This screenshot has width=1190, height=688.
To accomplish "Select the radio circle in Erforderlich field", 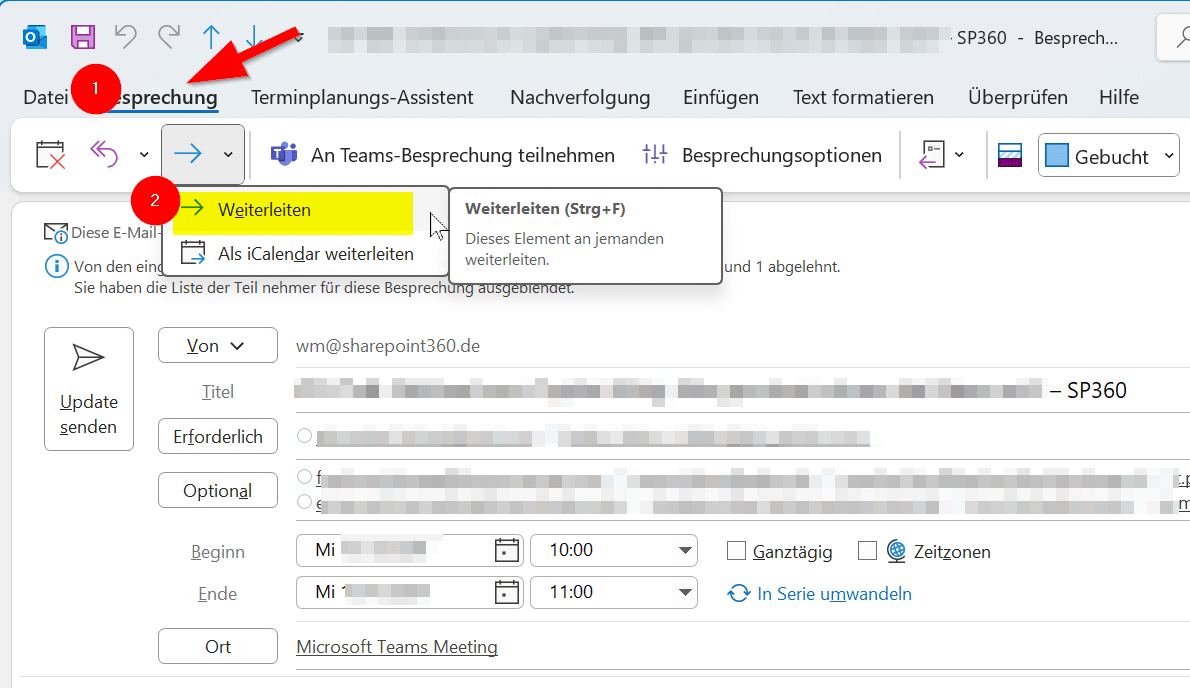I will click(304, 436).
